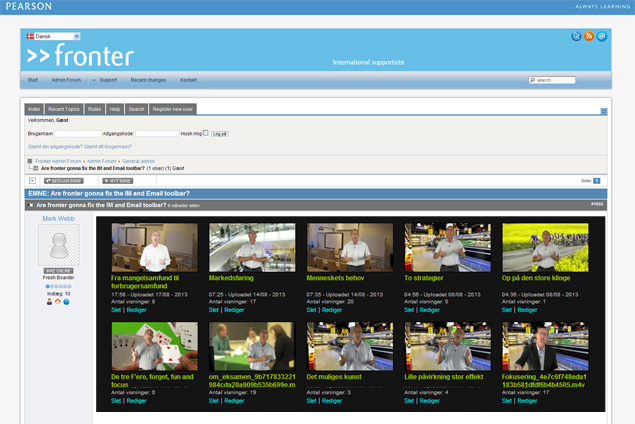Click the om_eksamen_9b717833221 title link

coord(252,381)
